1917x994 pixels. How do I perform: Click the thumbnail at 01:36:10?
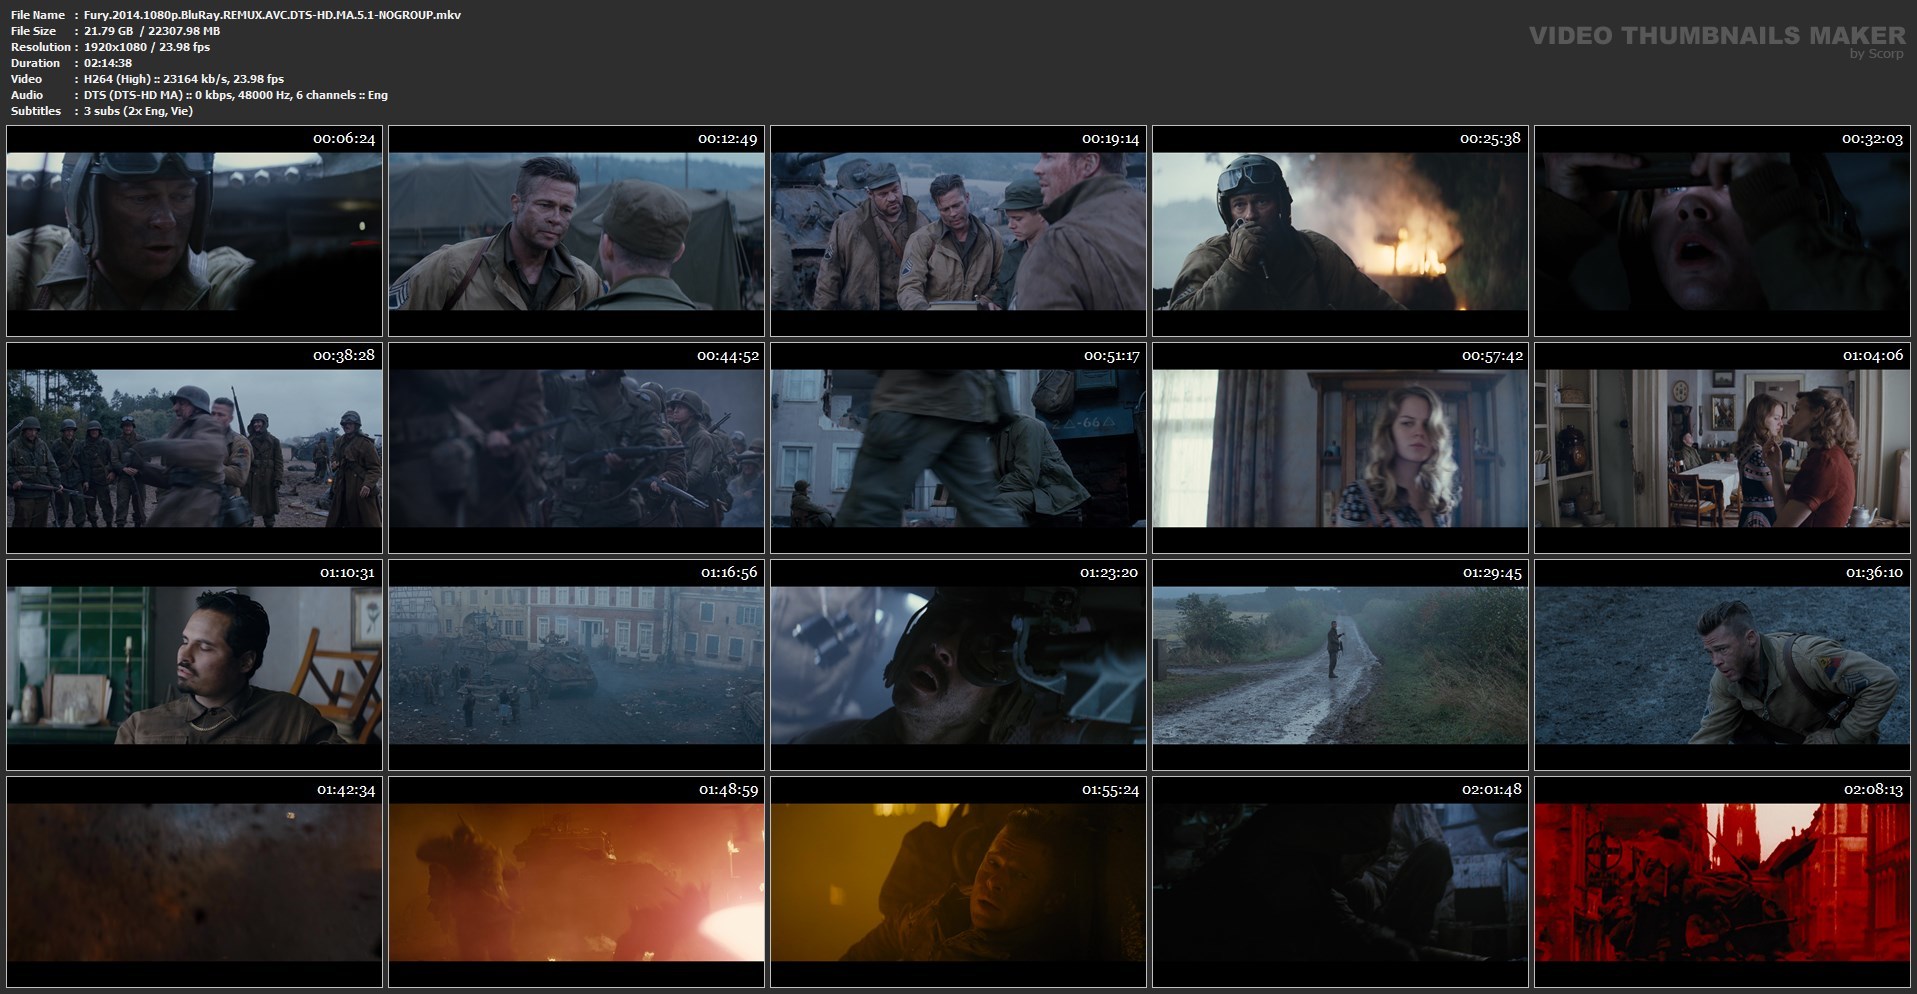1722,665
